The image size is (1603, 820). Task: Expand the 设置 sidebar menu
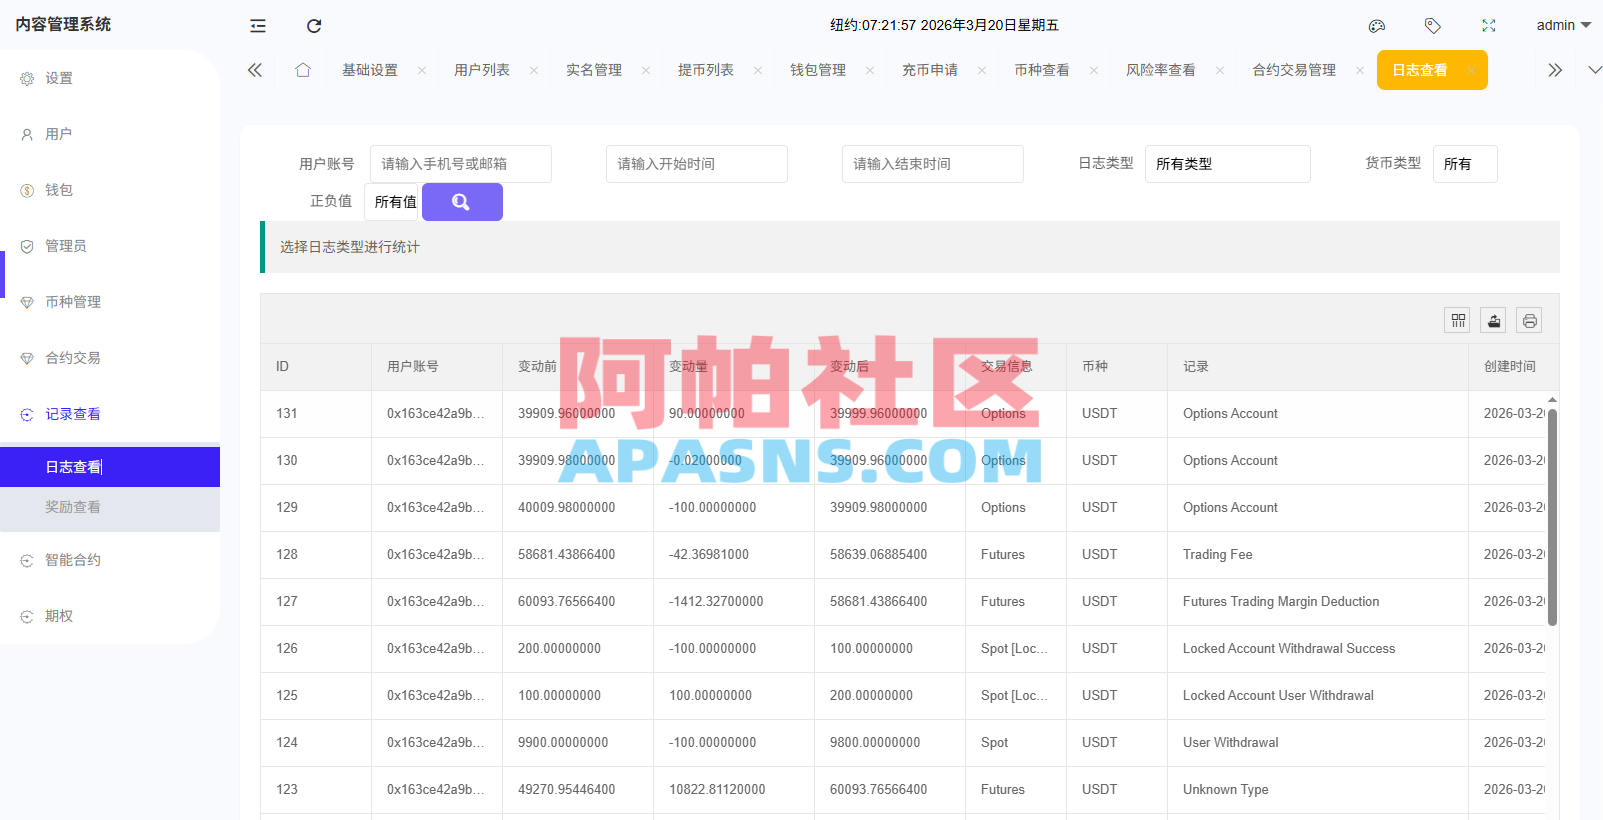tap(110, 78)
